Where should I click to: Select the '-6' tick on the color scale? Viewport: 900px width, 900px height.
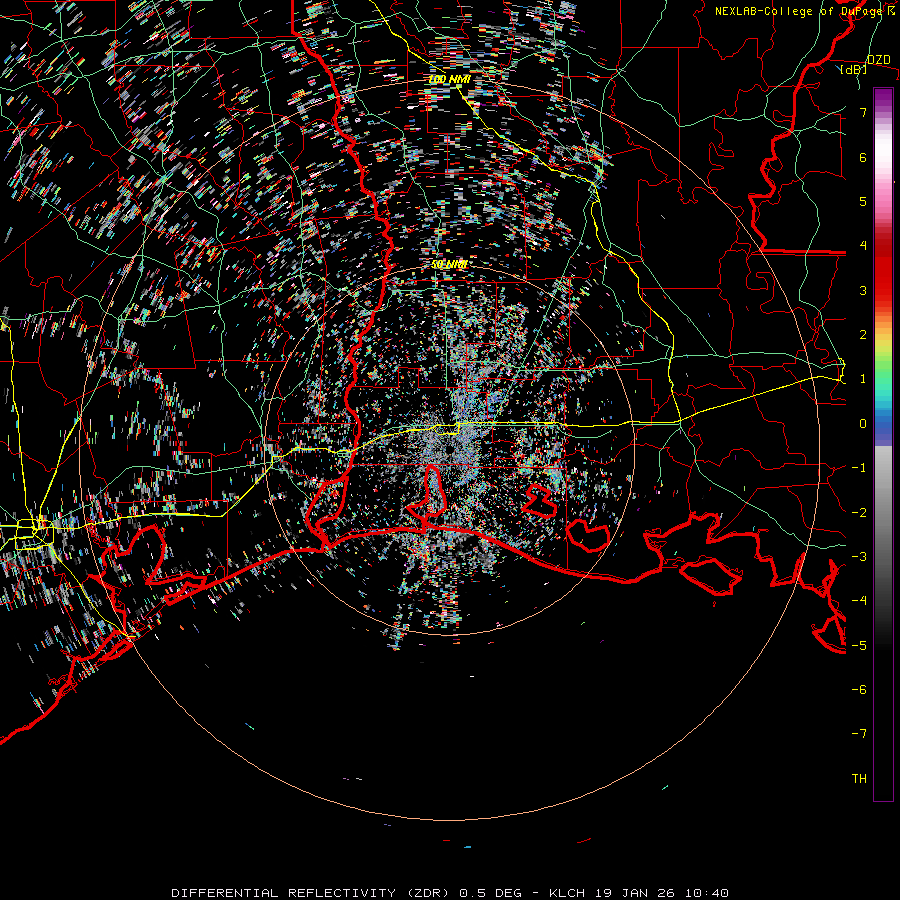[x=859, y=690]
